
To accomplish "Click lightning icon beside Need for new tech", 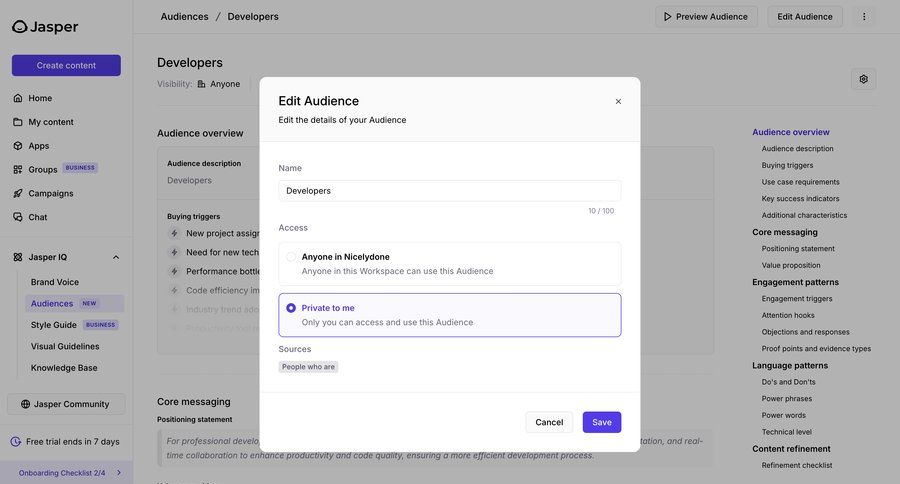I will coord(174,252).
